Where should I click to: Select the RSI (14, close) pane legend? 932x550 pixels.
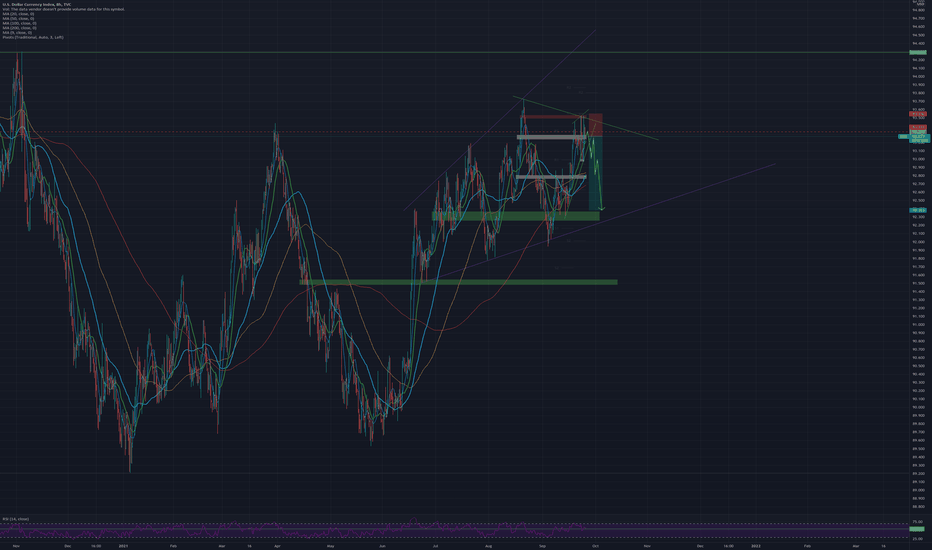tap(15, 519)
